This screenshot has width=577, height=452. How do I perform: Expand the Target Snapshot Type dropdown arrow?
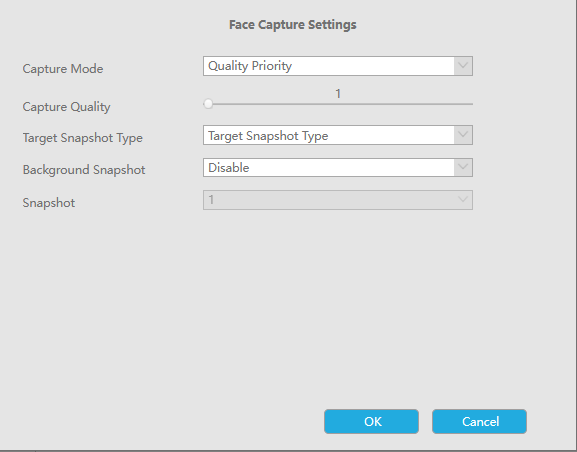coord(463,135)
